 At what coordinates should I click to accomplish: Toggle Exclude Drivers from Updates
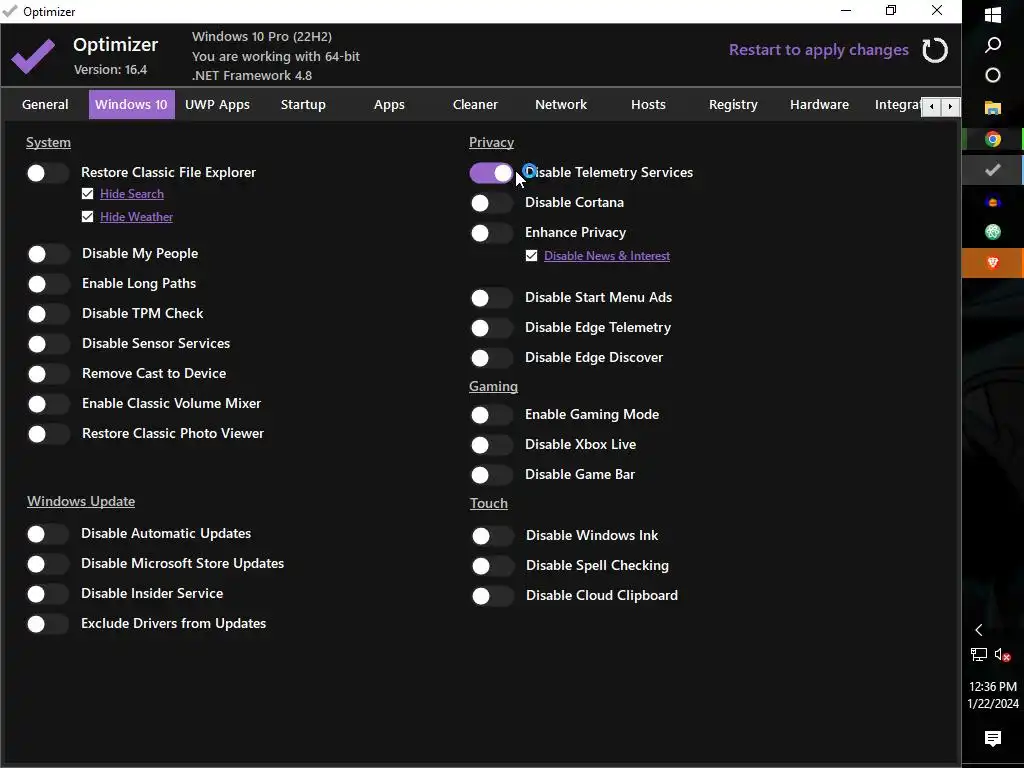47,624
